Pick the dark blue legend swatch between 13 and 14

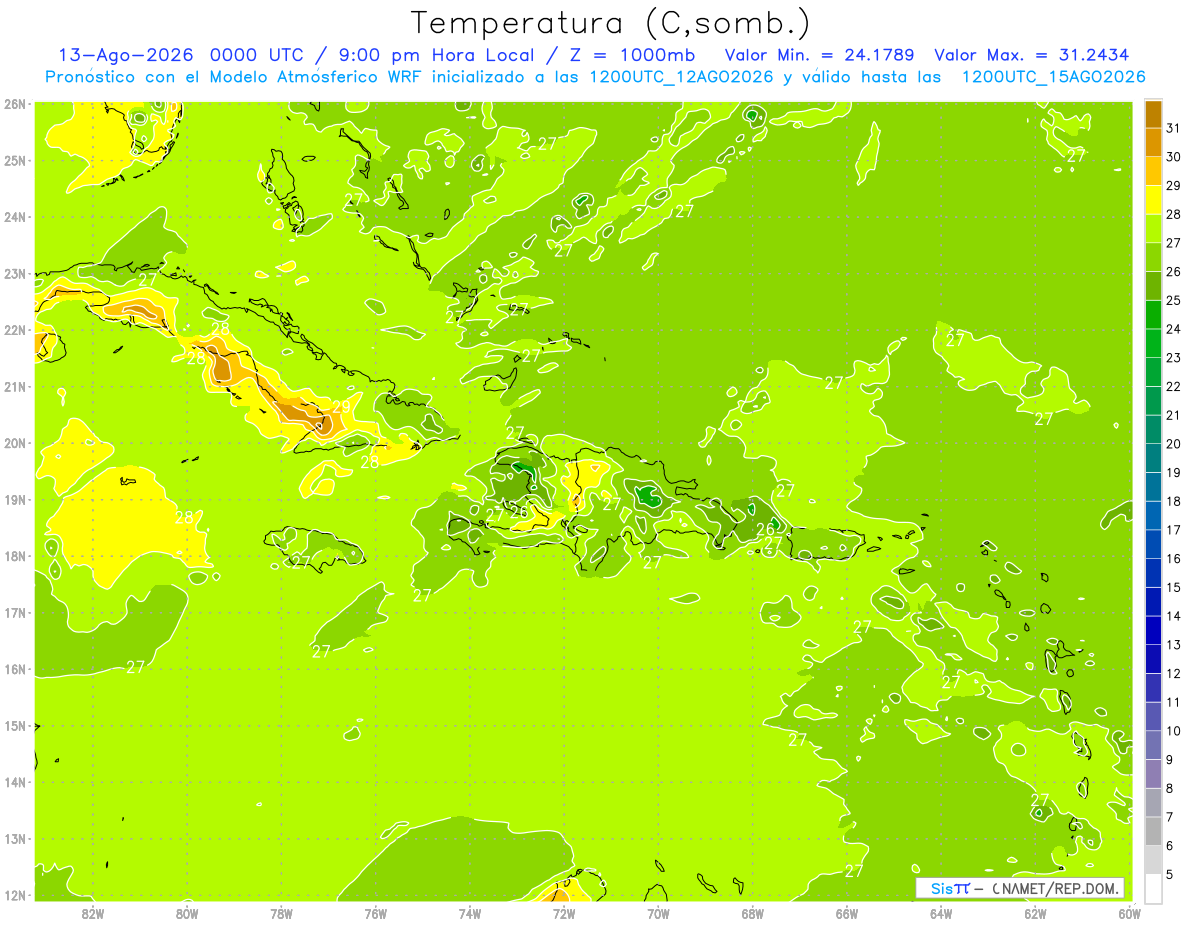click(x=1153, y=630)
